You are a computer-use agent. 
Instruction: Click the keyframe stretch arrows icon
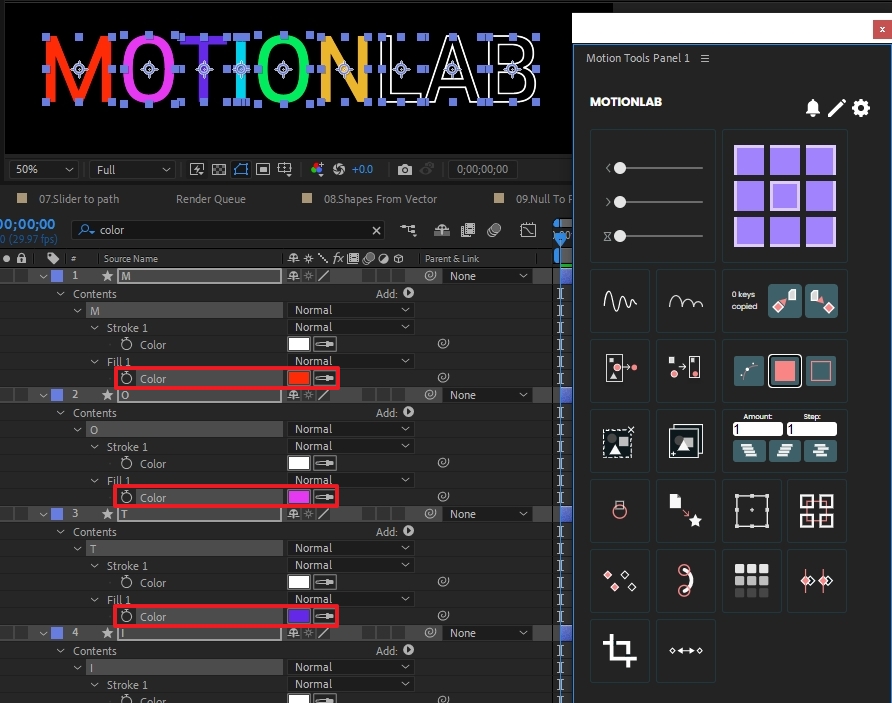pos(685,650)
